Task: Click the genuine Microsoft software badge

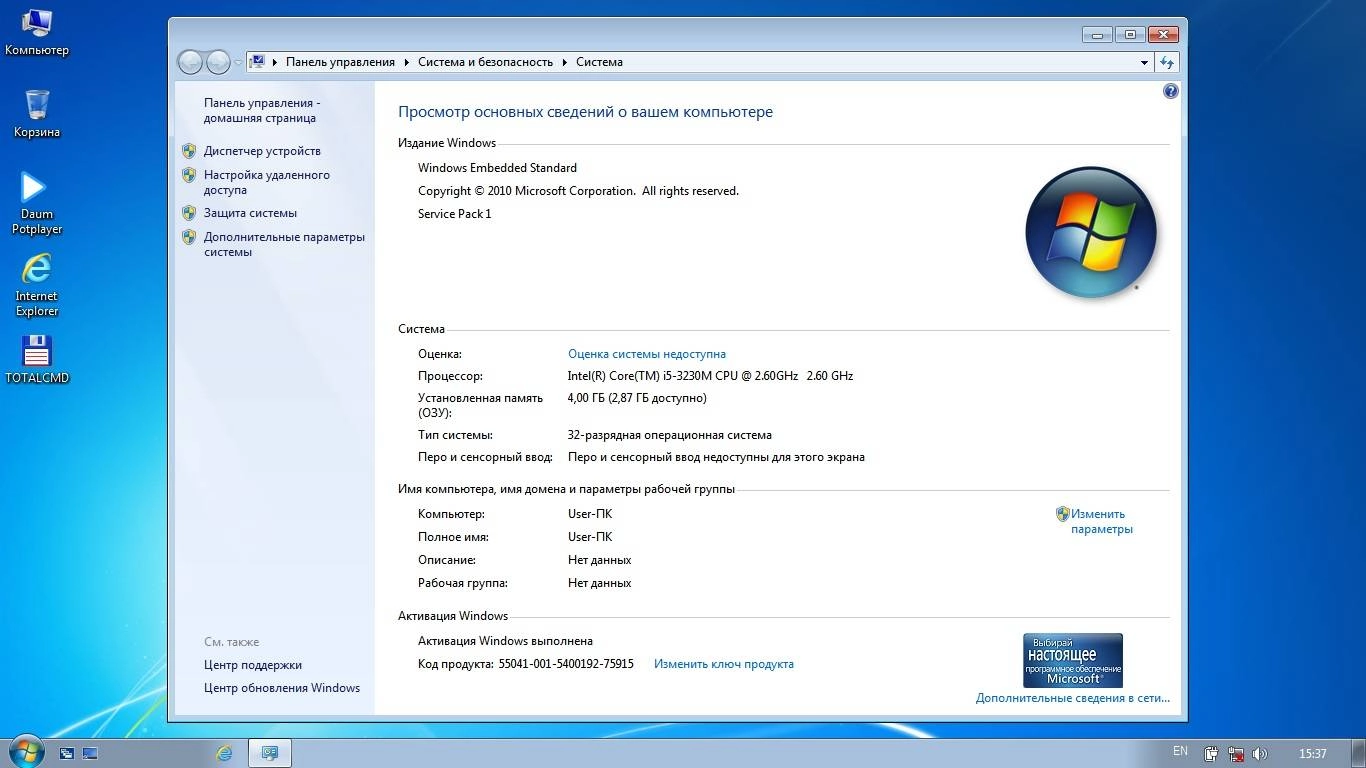Action: click(1073, 660)
